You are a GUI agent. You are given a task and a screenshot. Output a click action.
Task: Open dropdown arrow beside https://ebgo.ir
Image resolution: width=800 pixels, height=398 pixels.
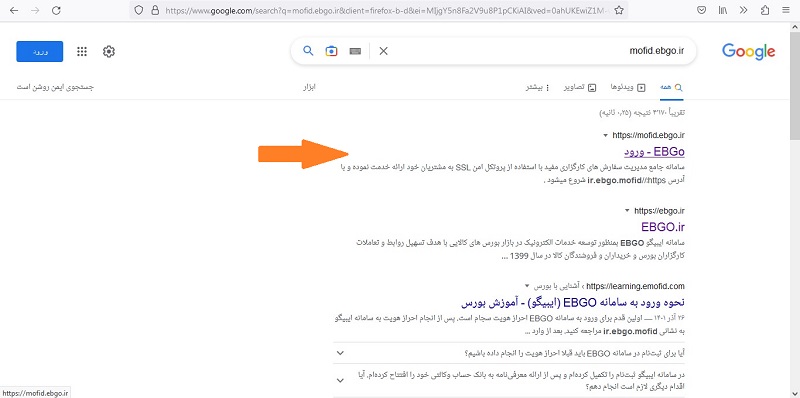[x=627, y=211]
